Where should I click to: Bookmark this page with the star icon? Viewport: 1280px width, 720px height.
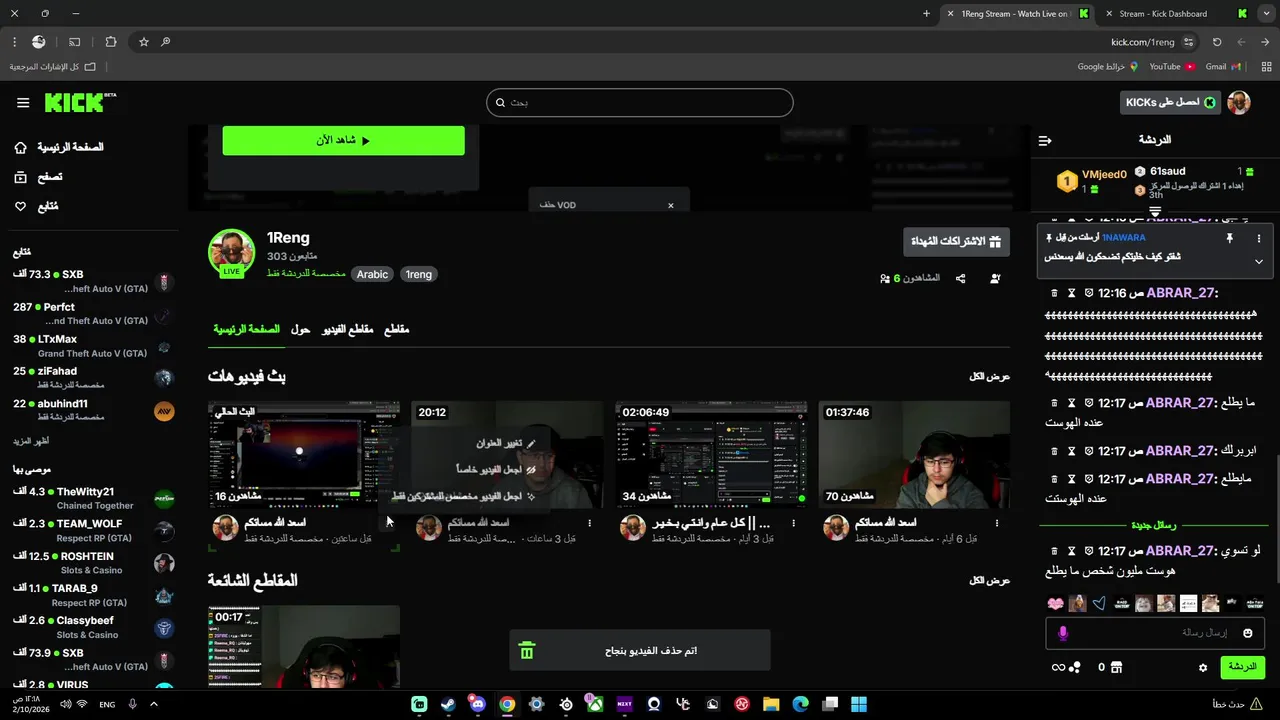click(144, 42)
